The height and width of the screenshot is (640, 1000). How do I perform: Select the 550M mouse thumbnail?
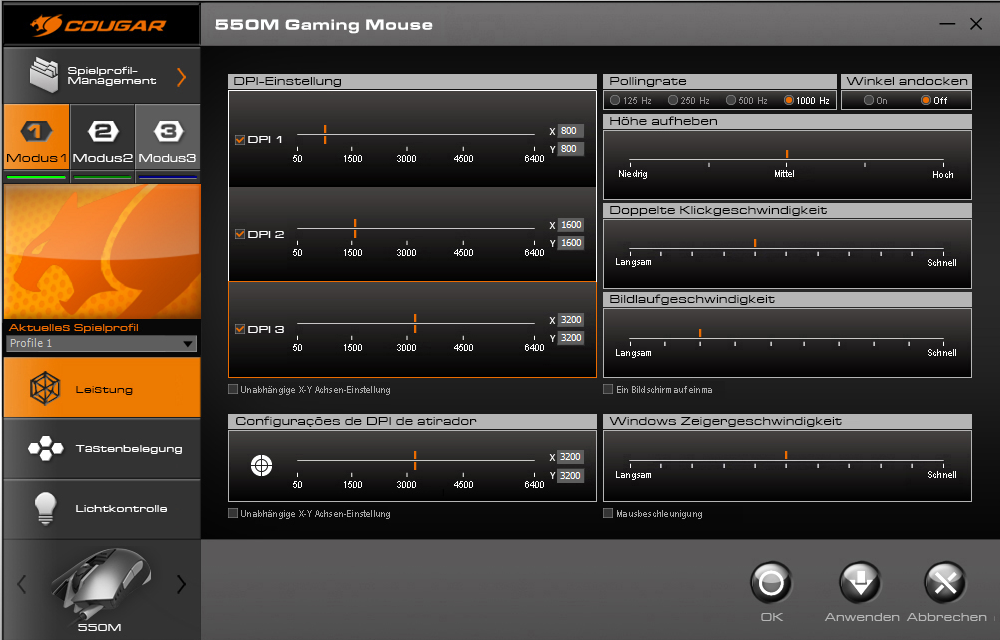point(101,583)
